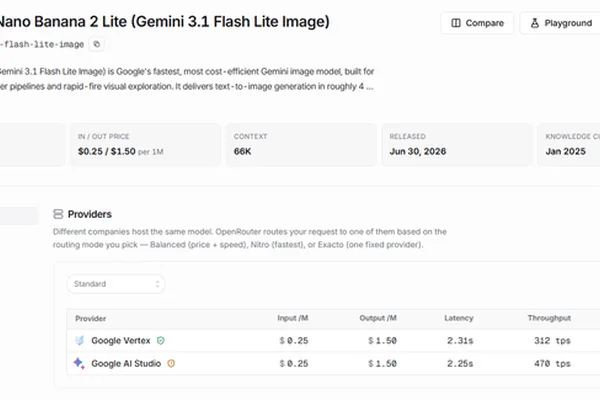Image resolution: width=600 pixels, height=400 pixels.
Task: Click the 470 tps throughput value
Action: click(552, 364)
